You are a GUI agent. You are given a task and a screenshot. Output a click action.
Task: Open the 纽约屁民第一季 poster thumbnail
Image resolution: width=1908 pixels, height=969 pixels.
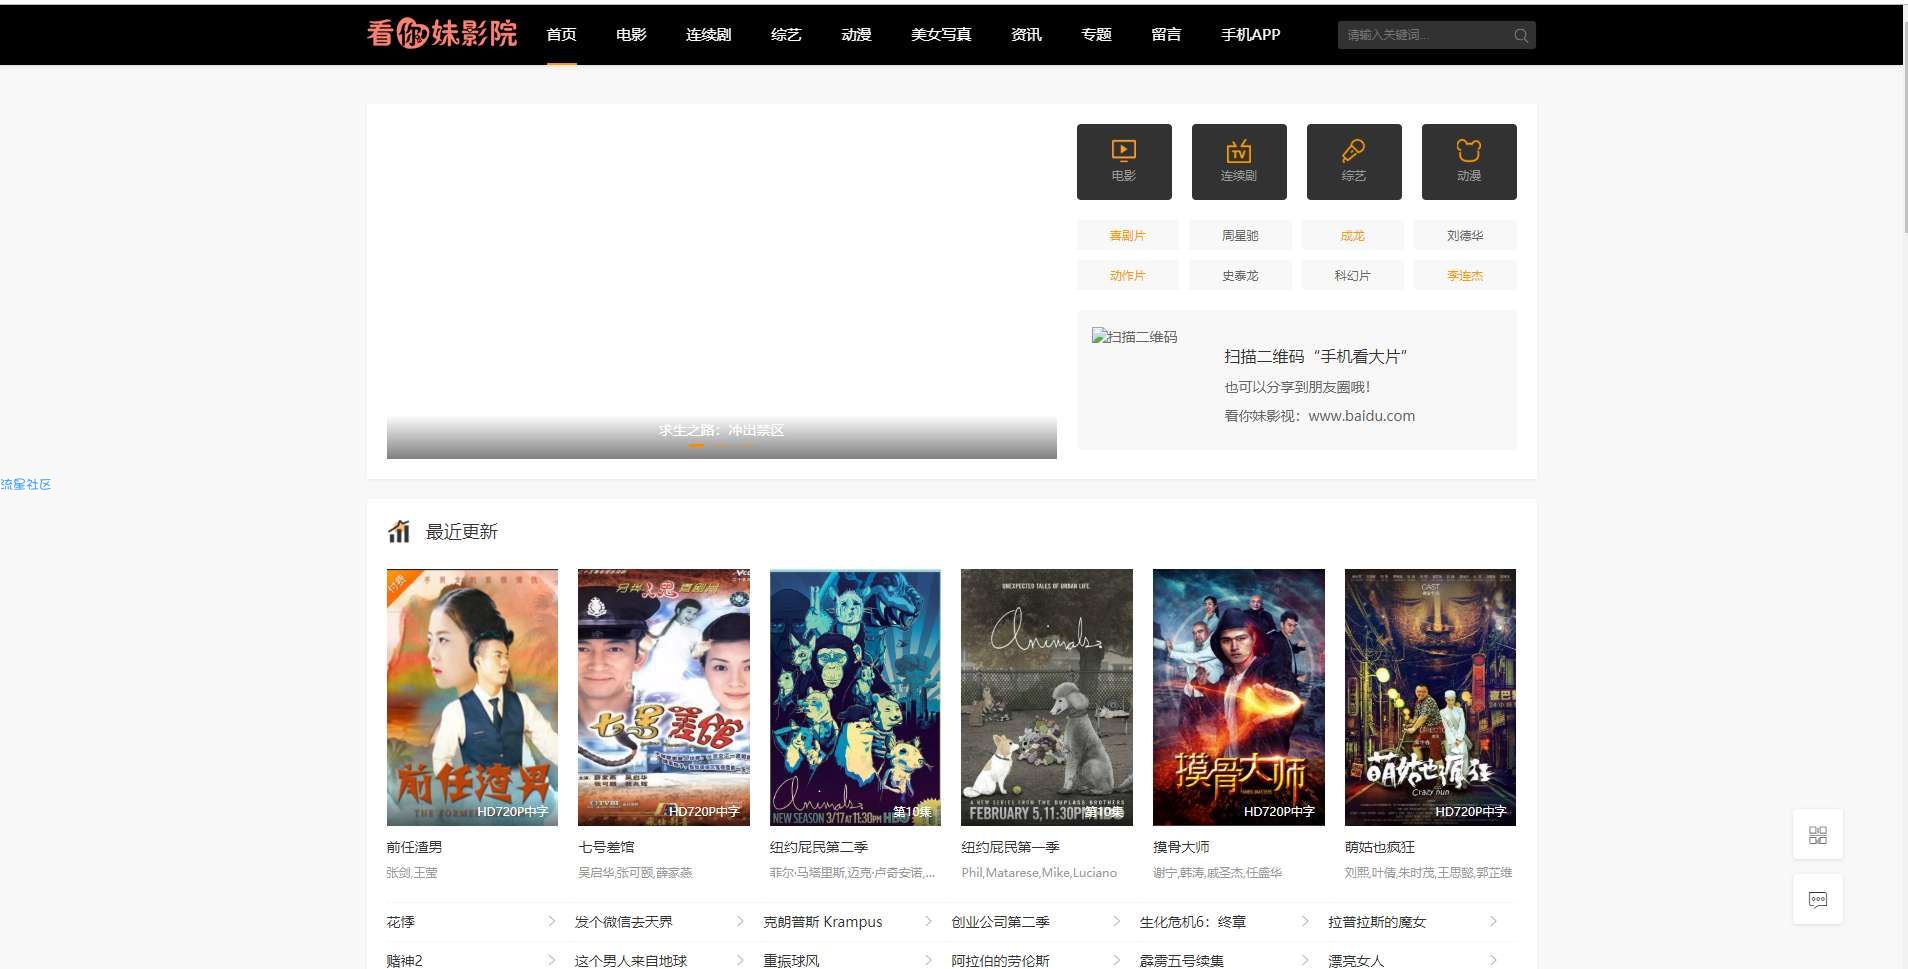(1047, 697)
